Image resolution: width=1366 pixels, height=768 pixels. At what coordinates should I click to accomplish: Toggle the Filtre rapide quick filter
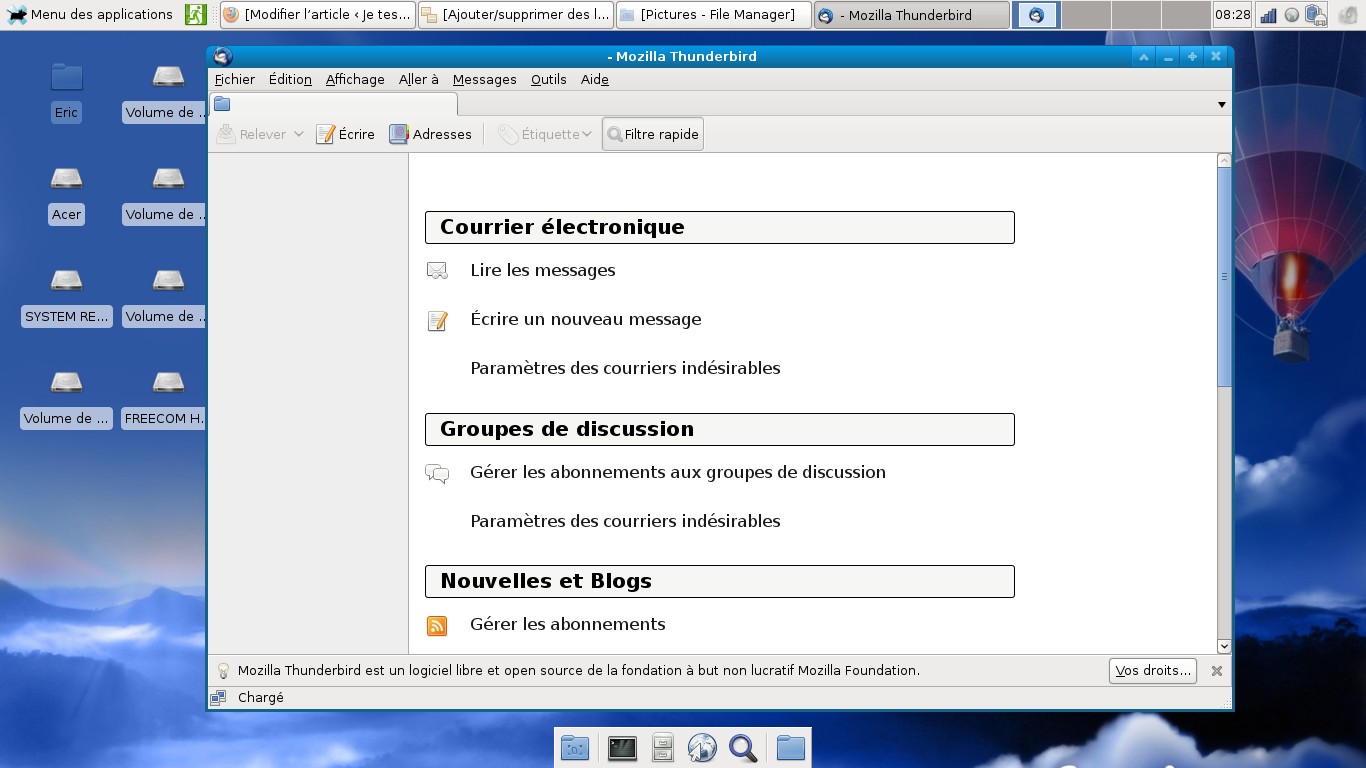click(x=653, y=134)
